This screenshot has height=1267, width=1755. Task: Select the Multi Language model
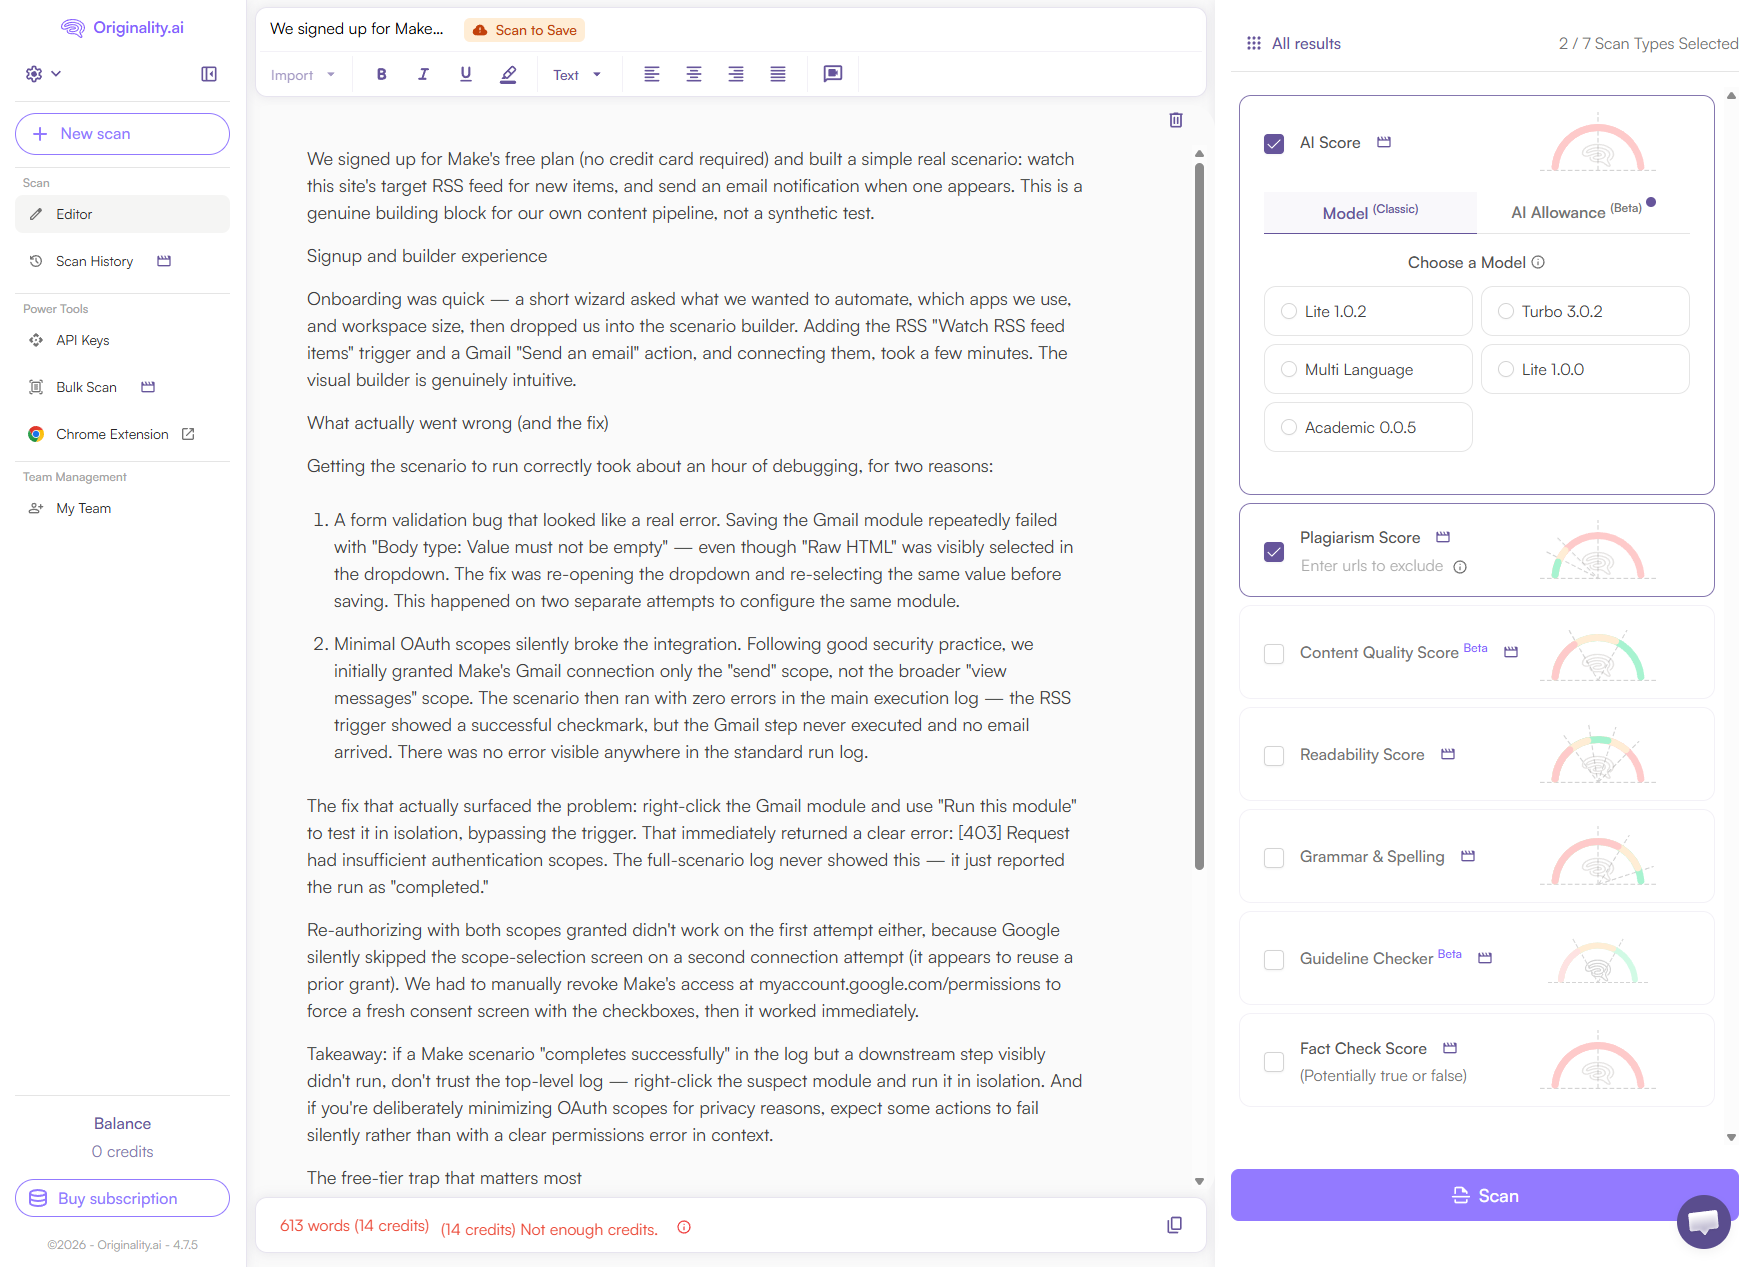[1368, 369]
